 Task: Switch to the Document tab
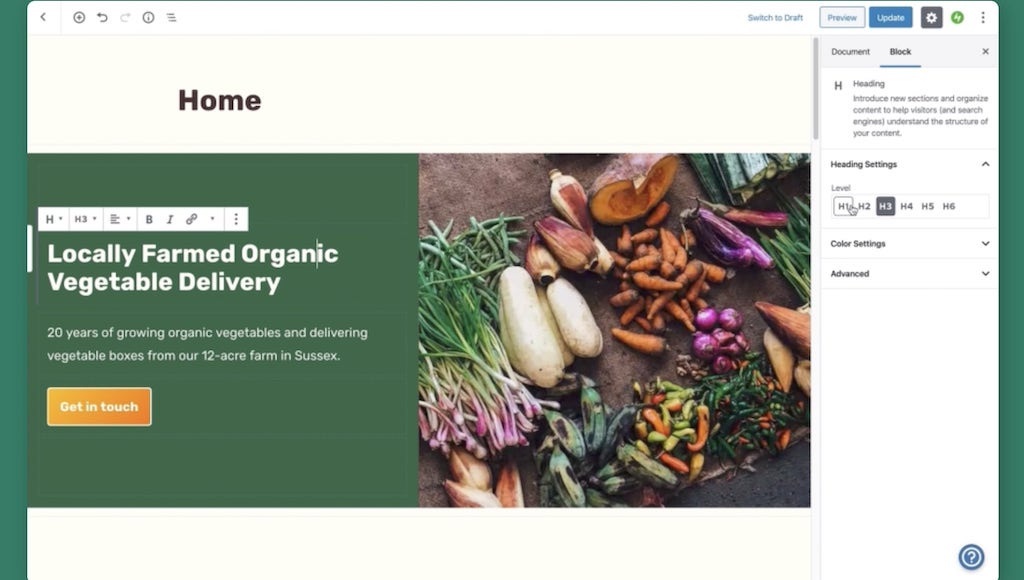pyautogui.click(x=850, y=52)
